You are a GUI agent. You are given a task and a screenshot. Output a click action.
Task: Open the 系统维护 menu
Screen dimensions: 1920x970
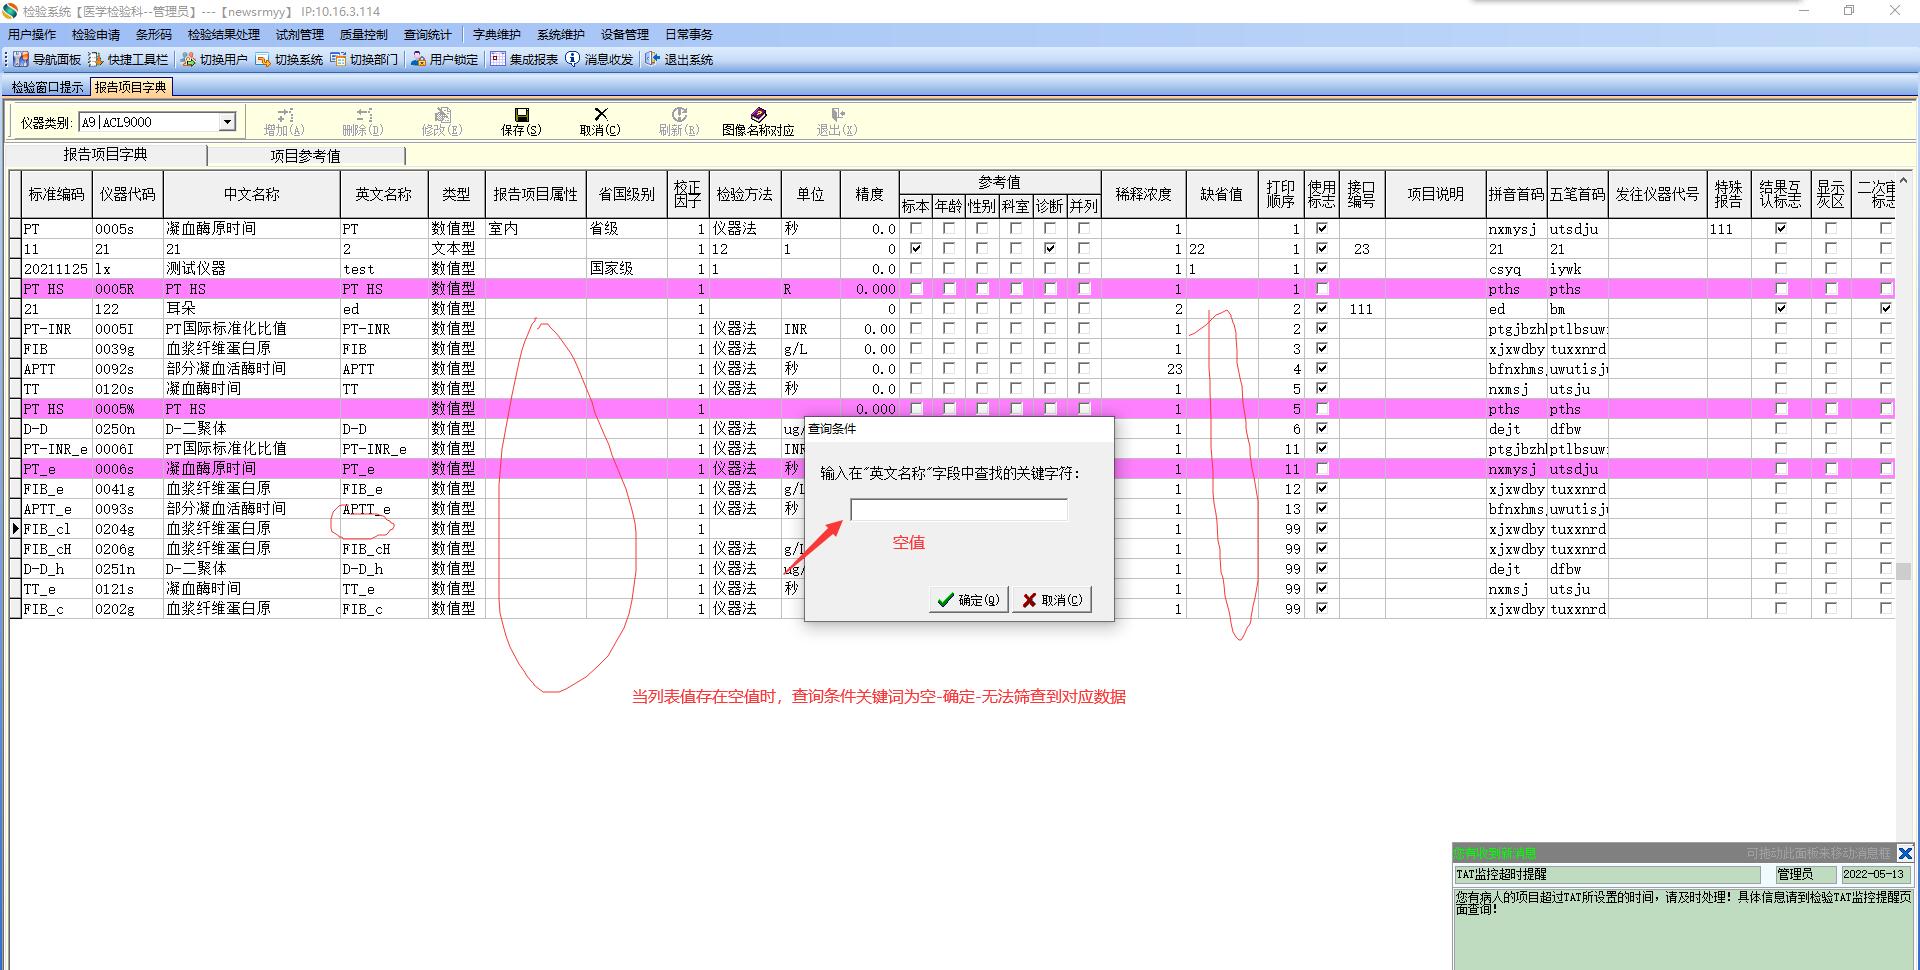pos(561,35)
